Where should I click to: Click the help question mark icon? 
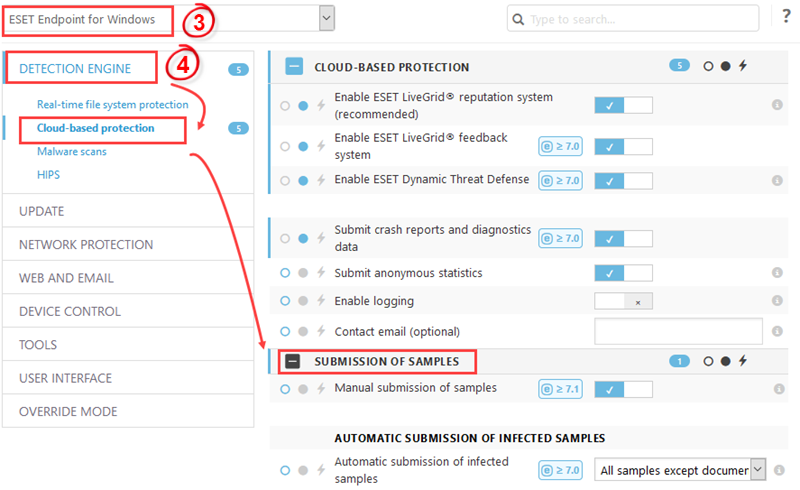point(786,16)
